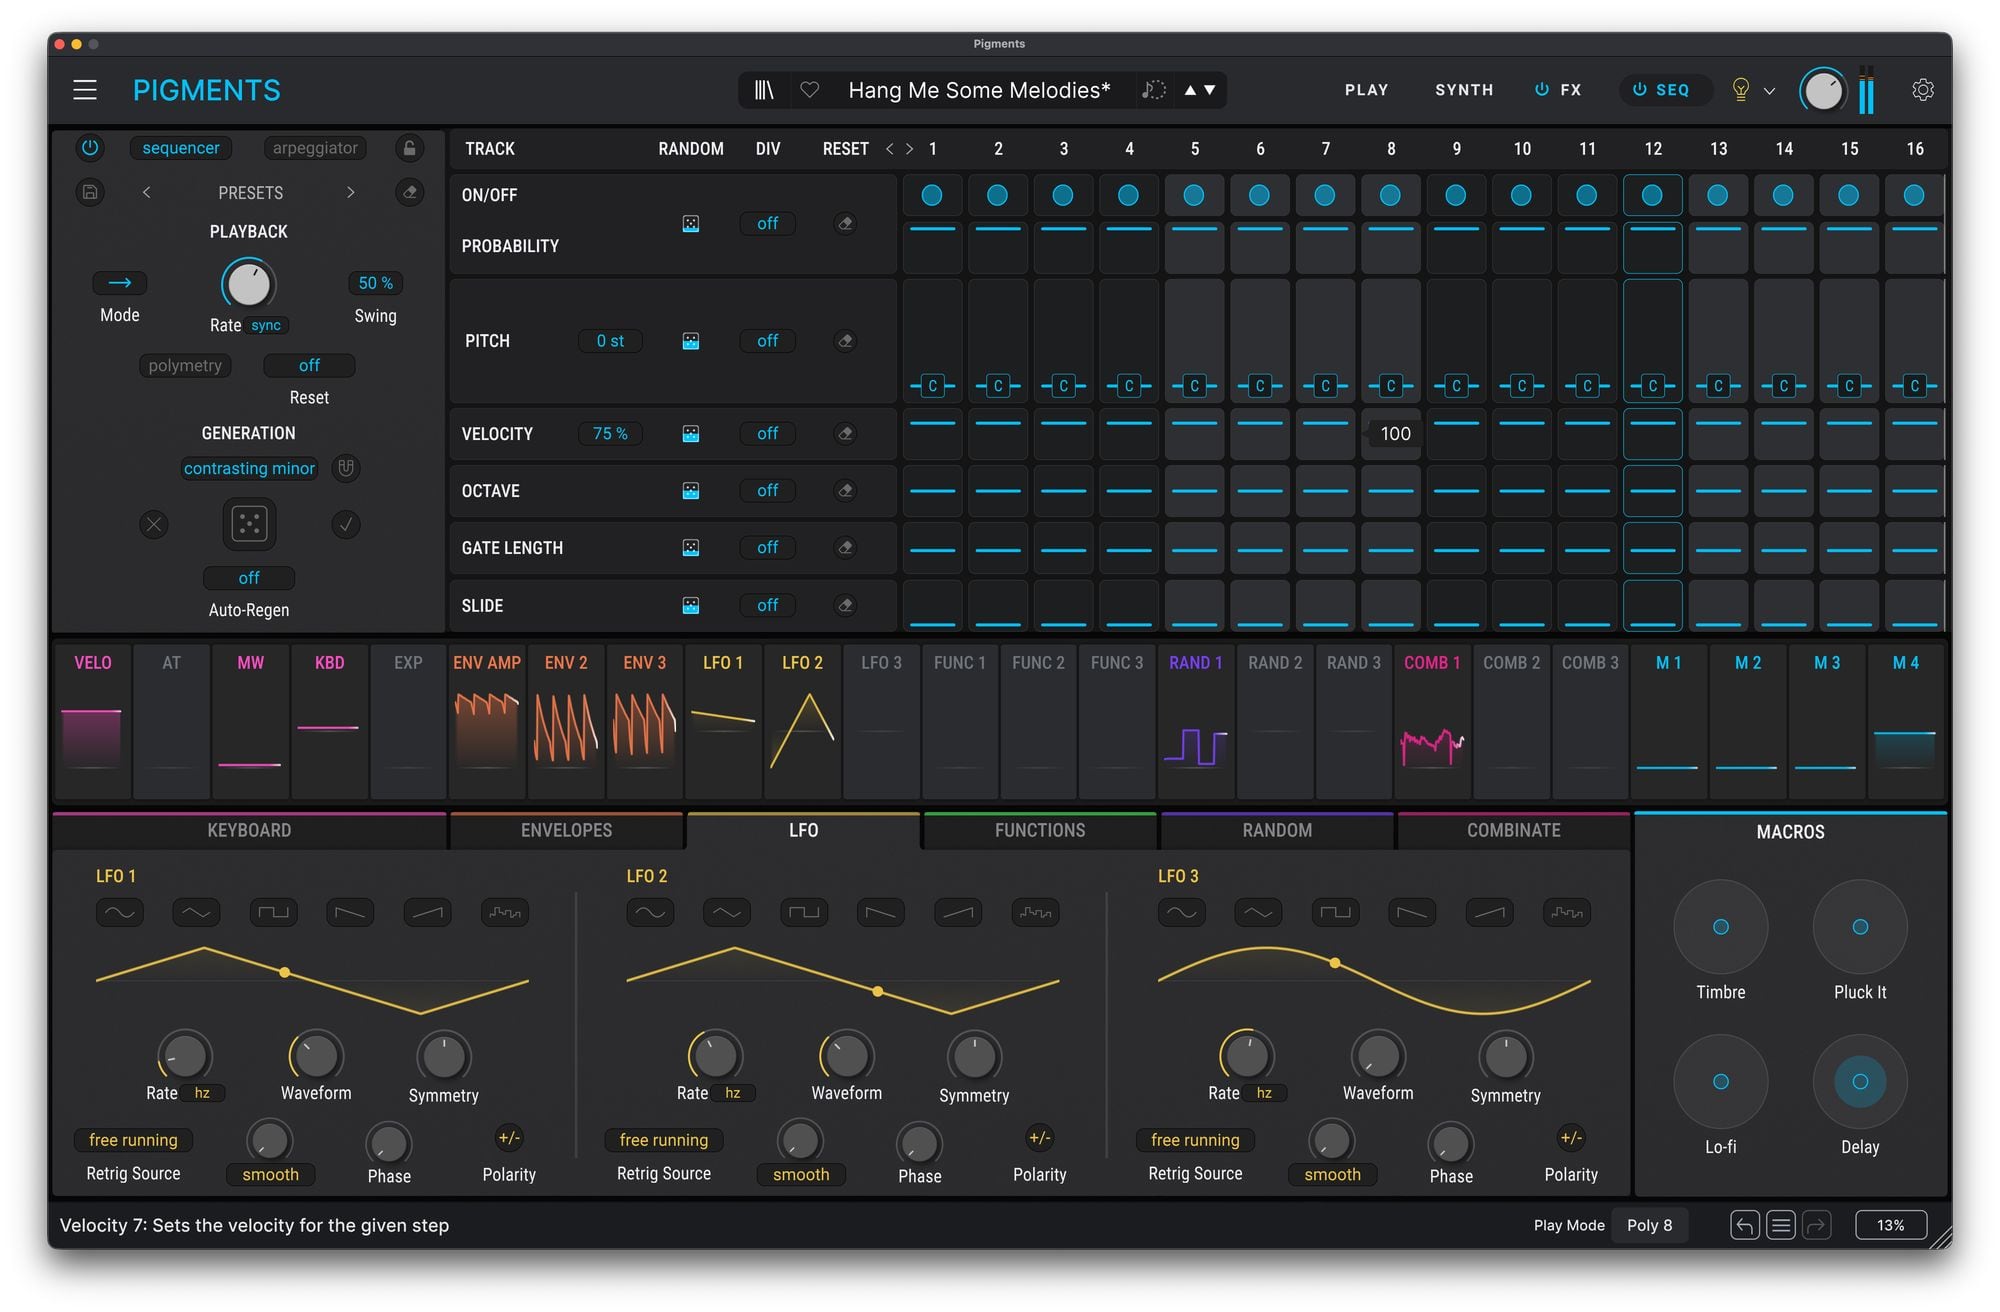This screenshot has width=2000, height=1312.
Task: Click the save sequence preset icon
Action: [89, 192]
